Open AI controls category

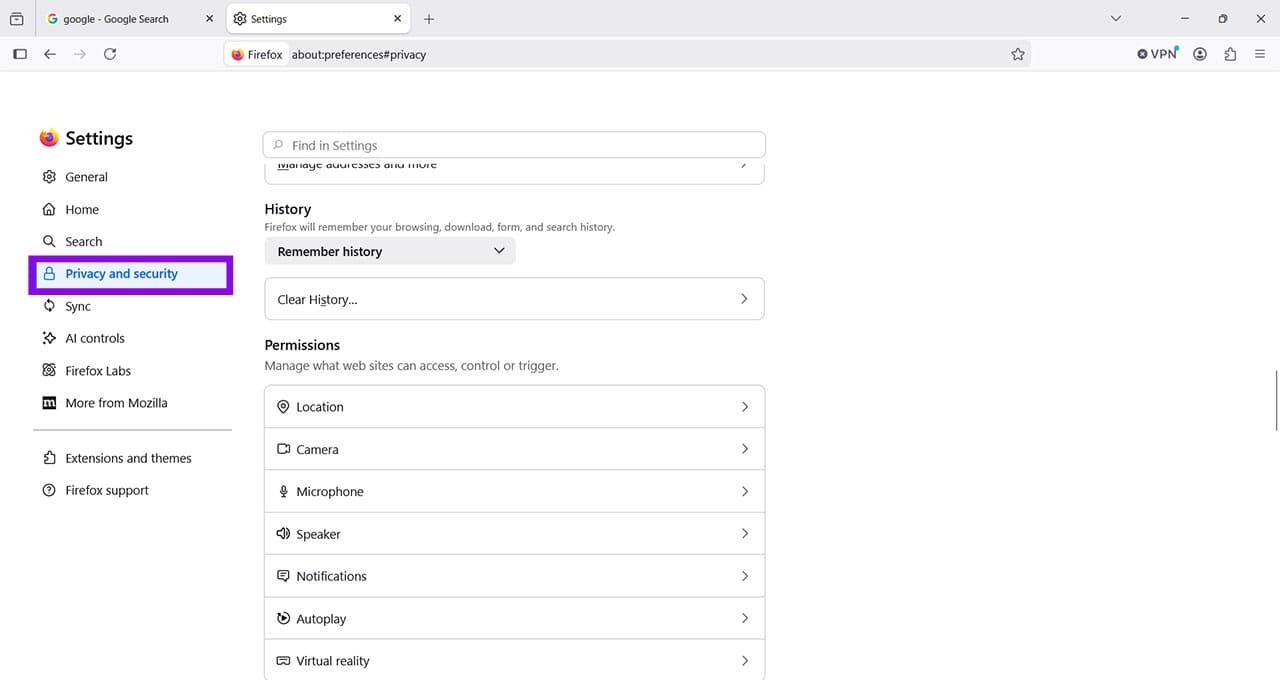pyautogui.click(x=130, y=338)
